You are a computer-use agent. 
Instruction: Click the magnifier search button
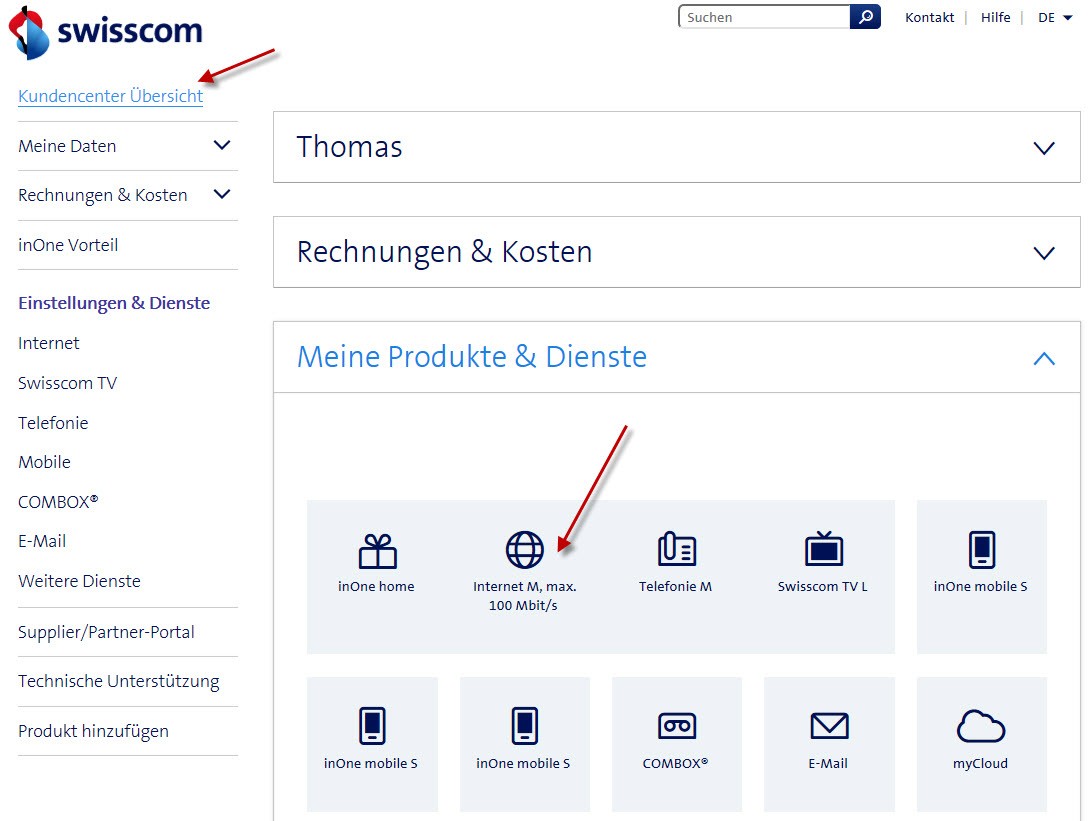pos(865,17)
